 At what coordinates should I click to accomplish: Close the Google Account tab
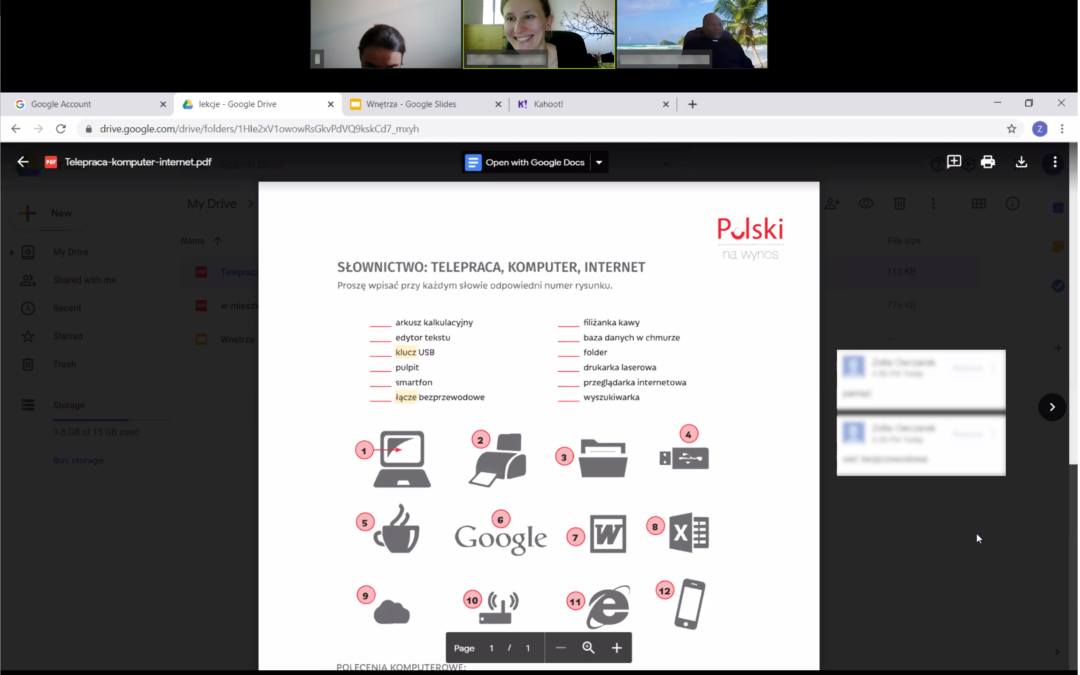tap(163, 104)
